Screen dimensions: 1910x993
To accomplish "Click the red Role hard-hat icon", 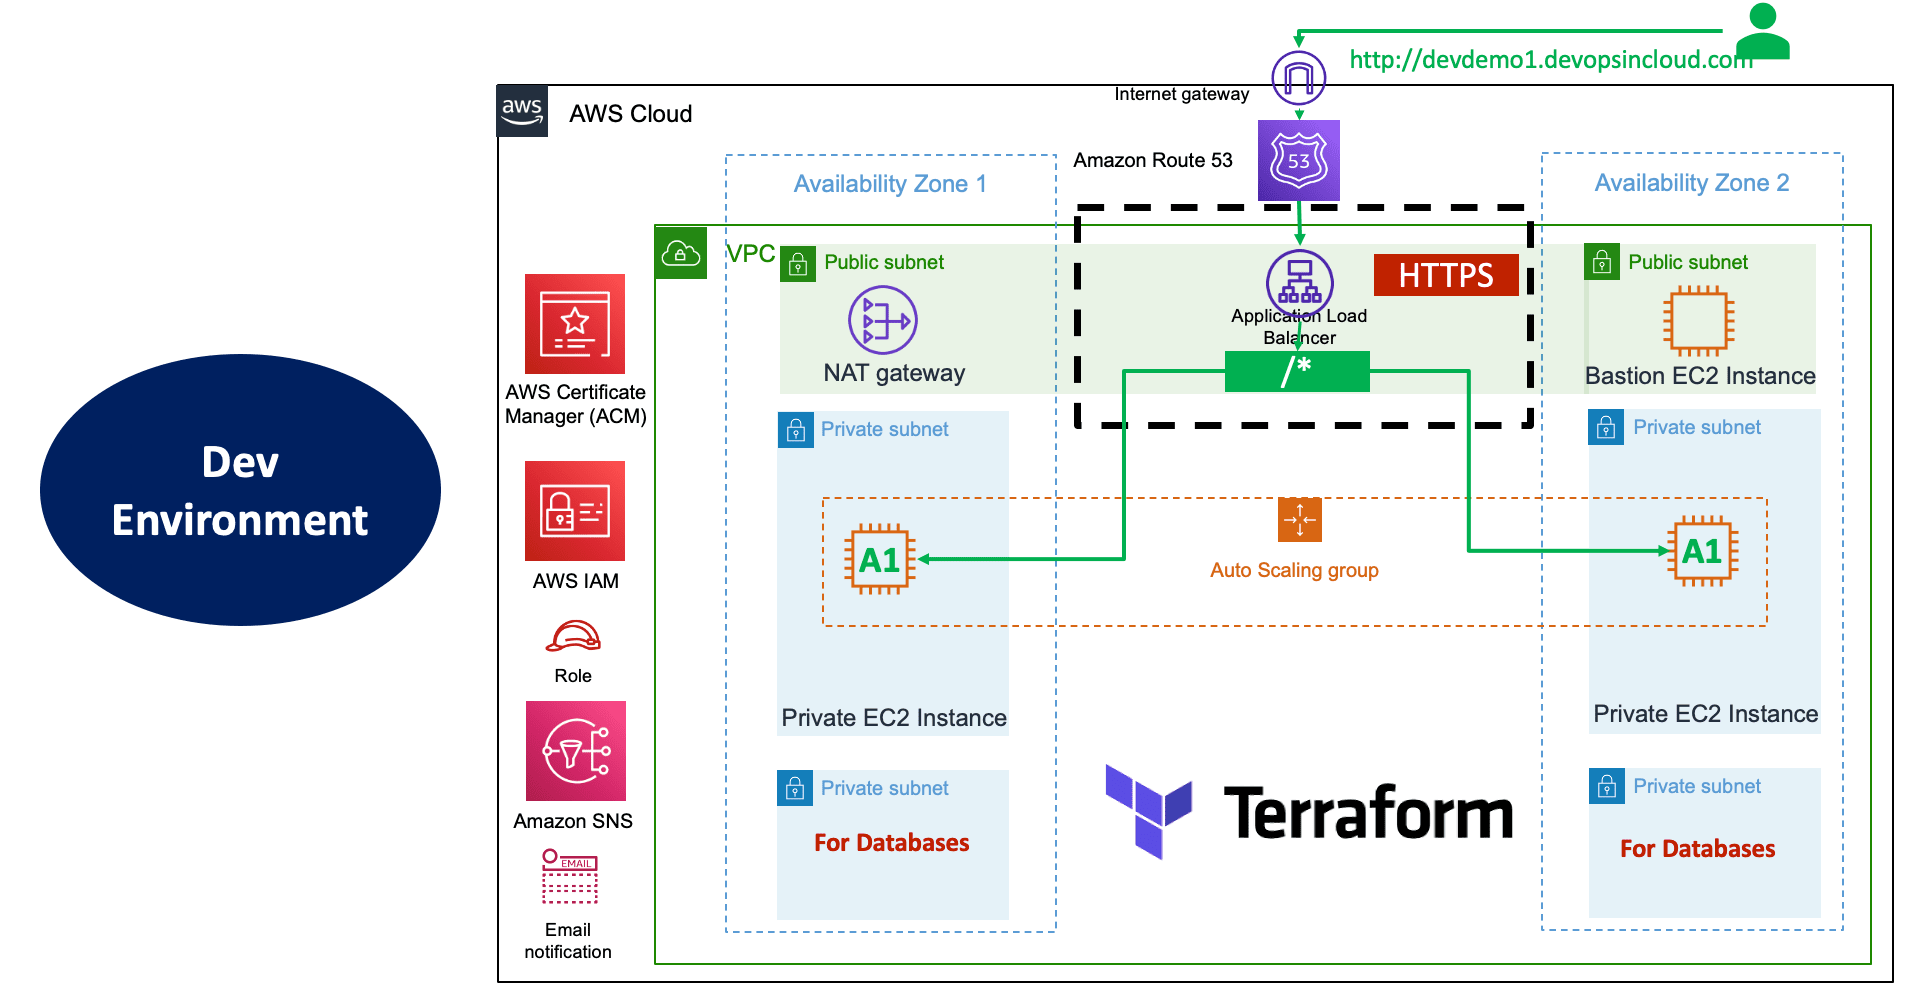I will (x=573, y=636).
